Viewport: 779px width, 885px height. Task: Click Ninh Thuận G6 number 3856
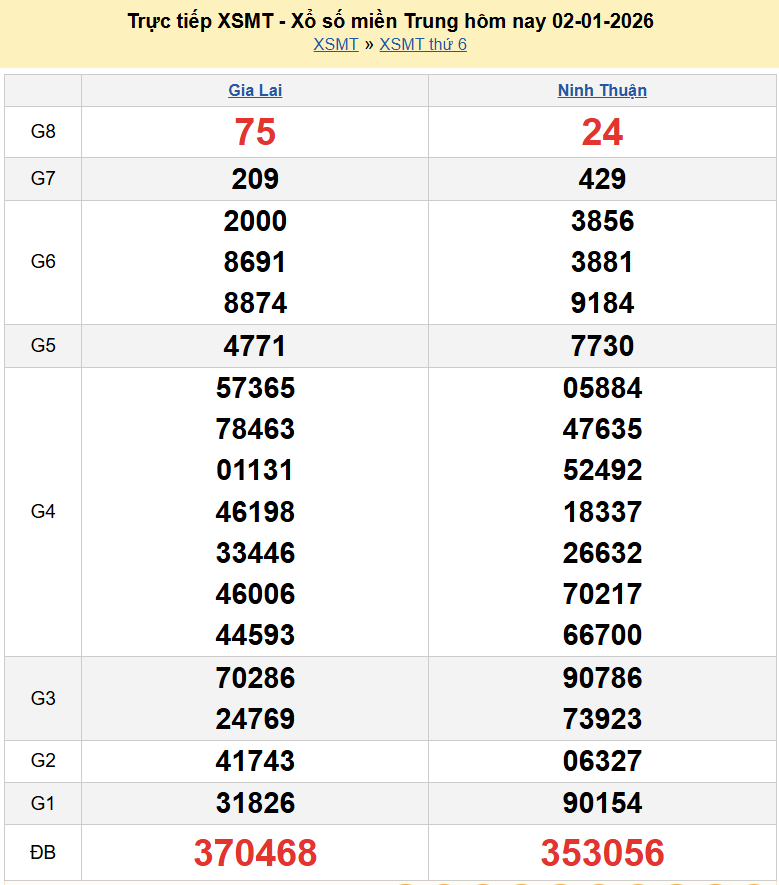[x=602, y=221]
